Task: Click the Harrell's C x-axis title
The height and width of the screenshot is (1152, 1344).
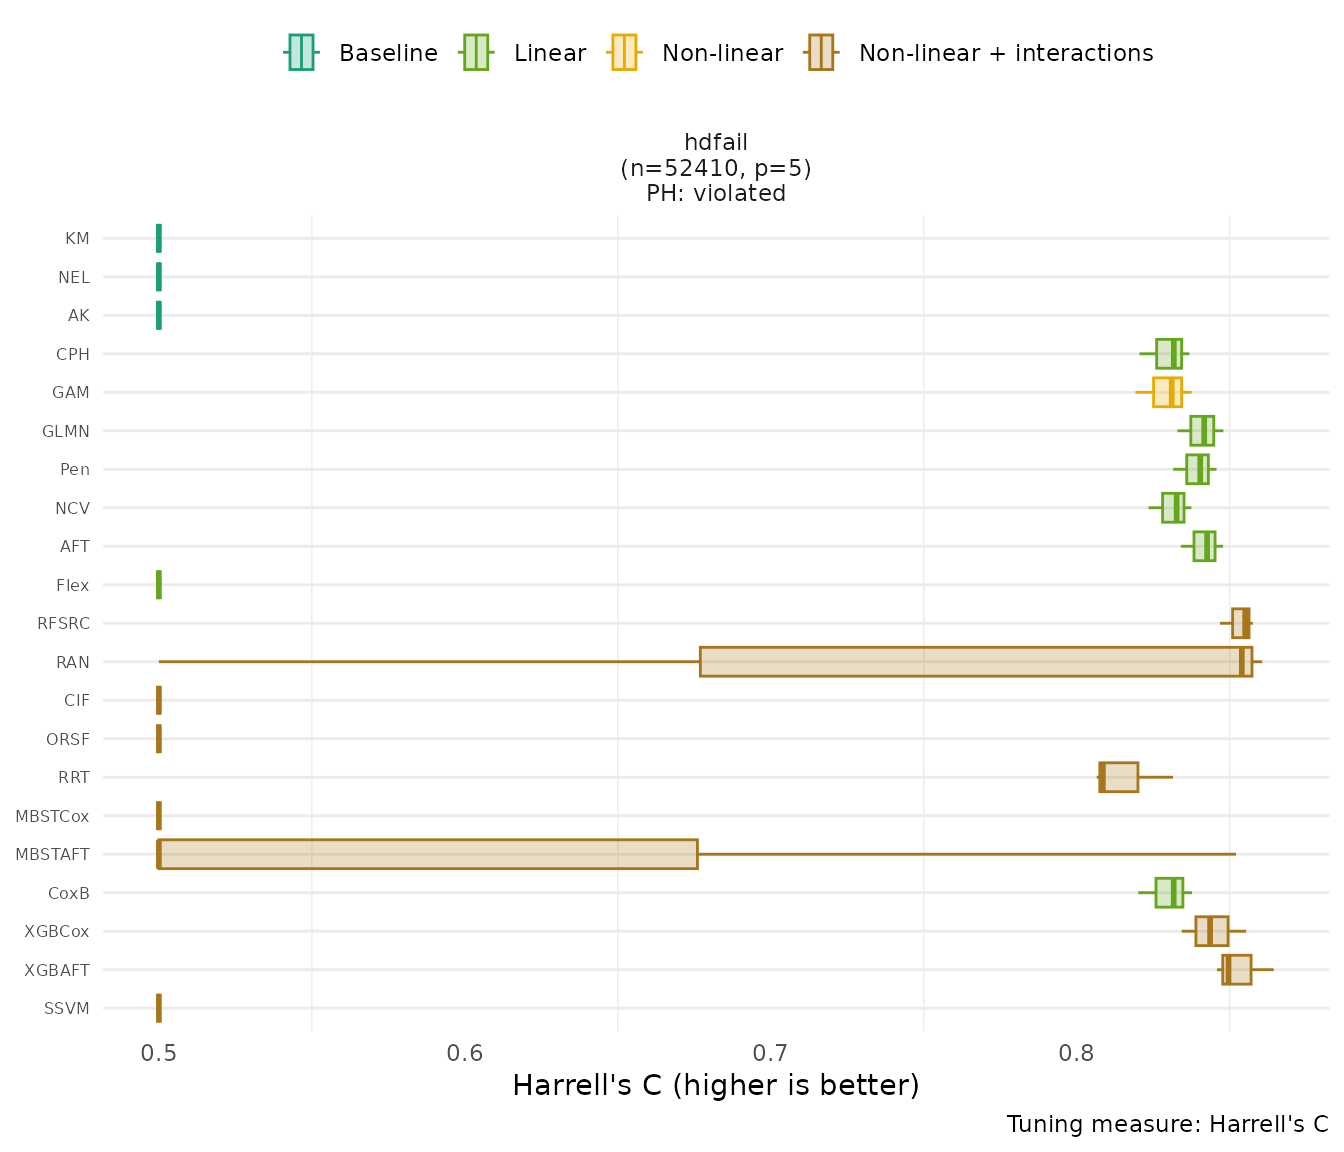Action: pos(715,1085)
